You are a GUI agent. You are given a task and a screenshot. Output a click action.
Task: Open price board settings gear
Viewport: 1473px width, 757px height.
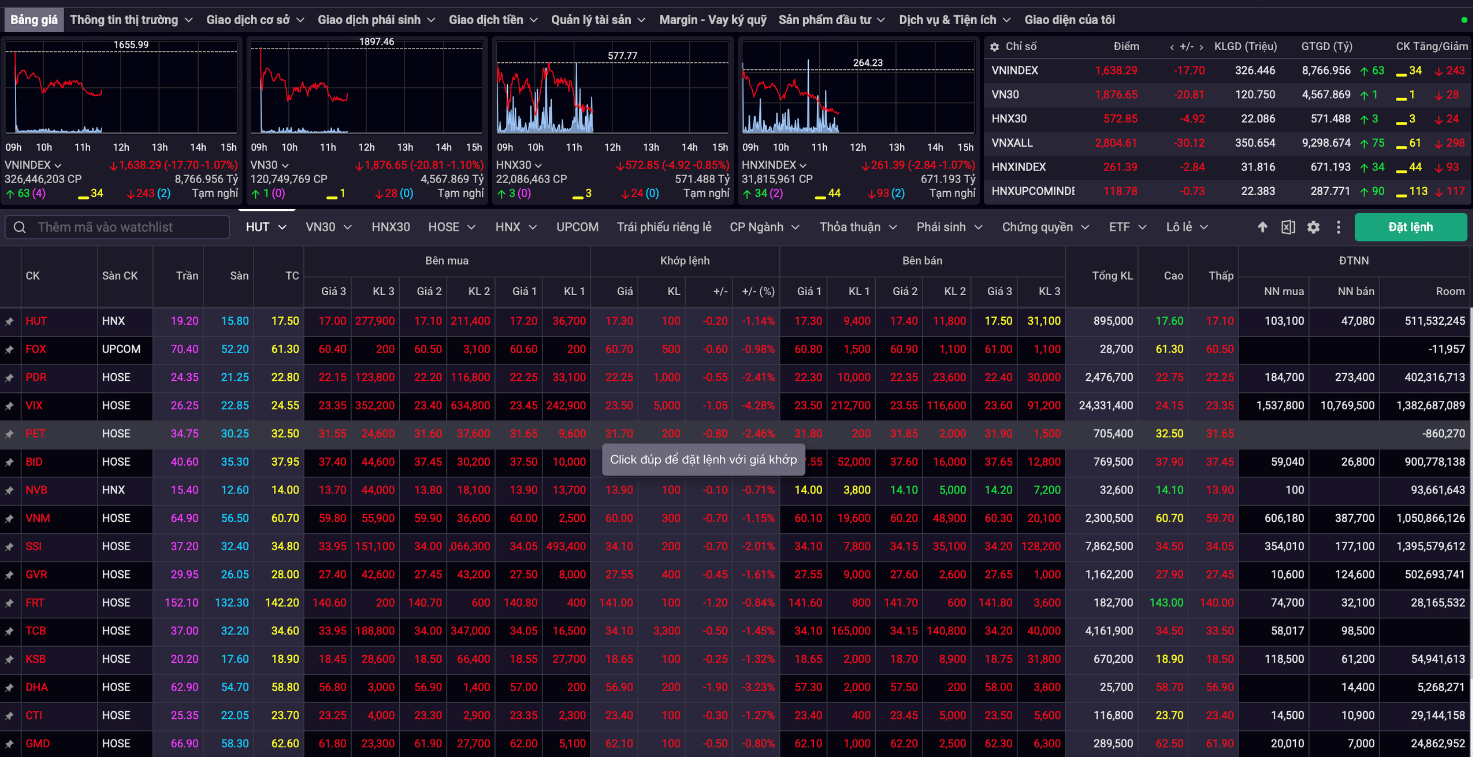pos(1313,227)
